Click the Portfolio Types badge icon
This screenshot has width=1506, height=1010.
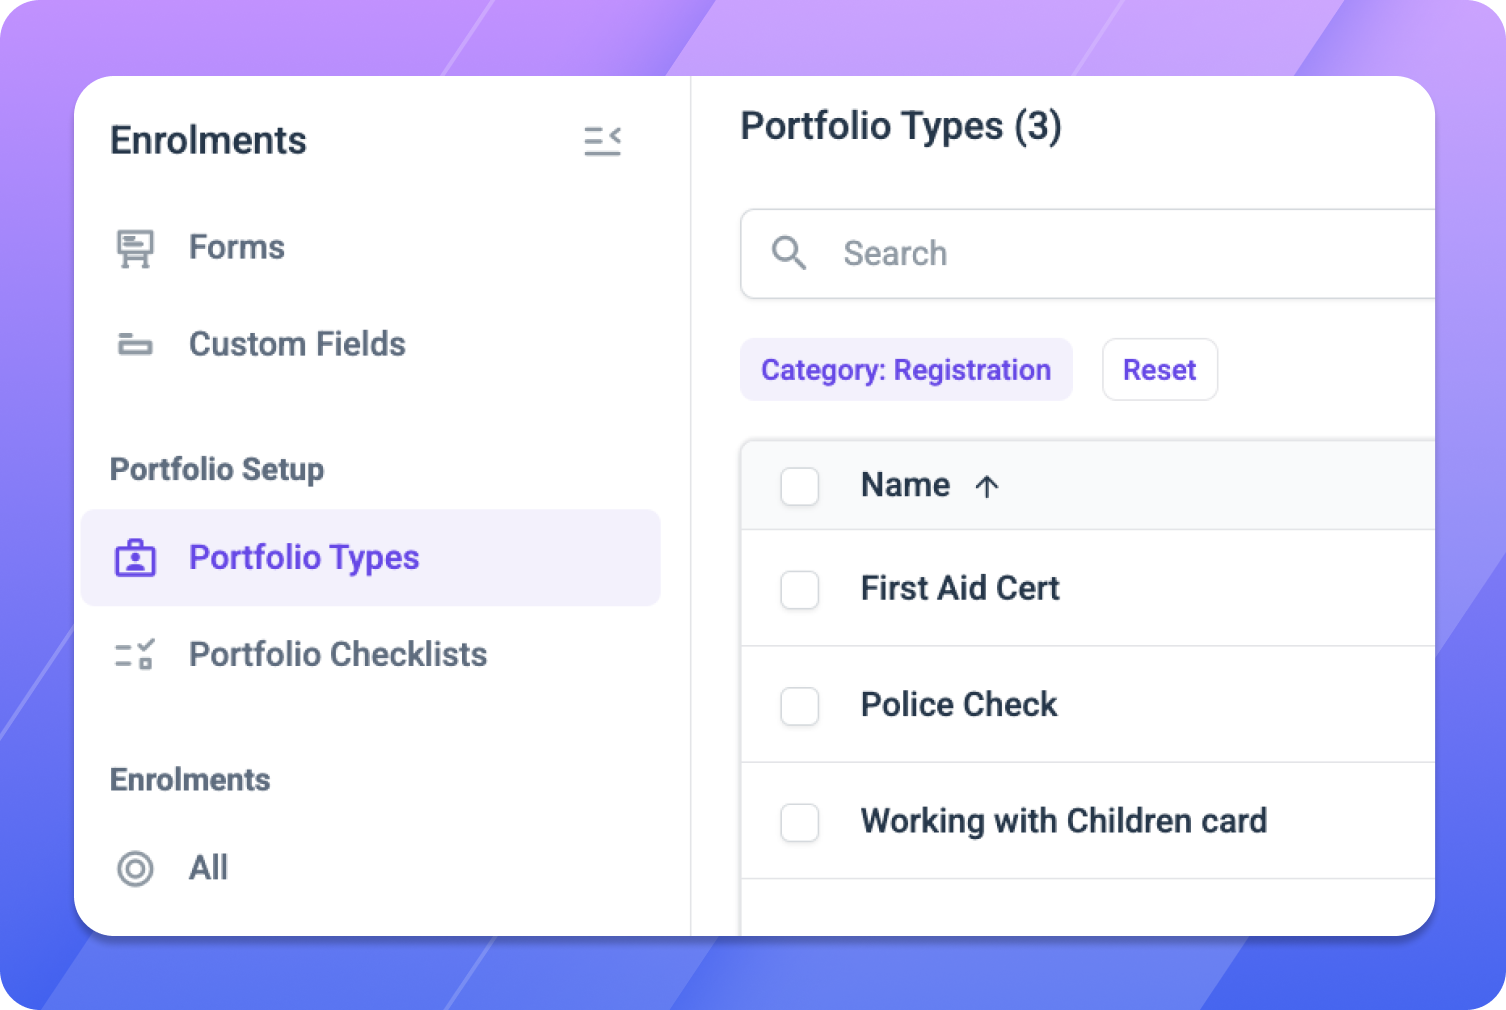135,558
